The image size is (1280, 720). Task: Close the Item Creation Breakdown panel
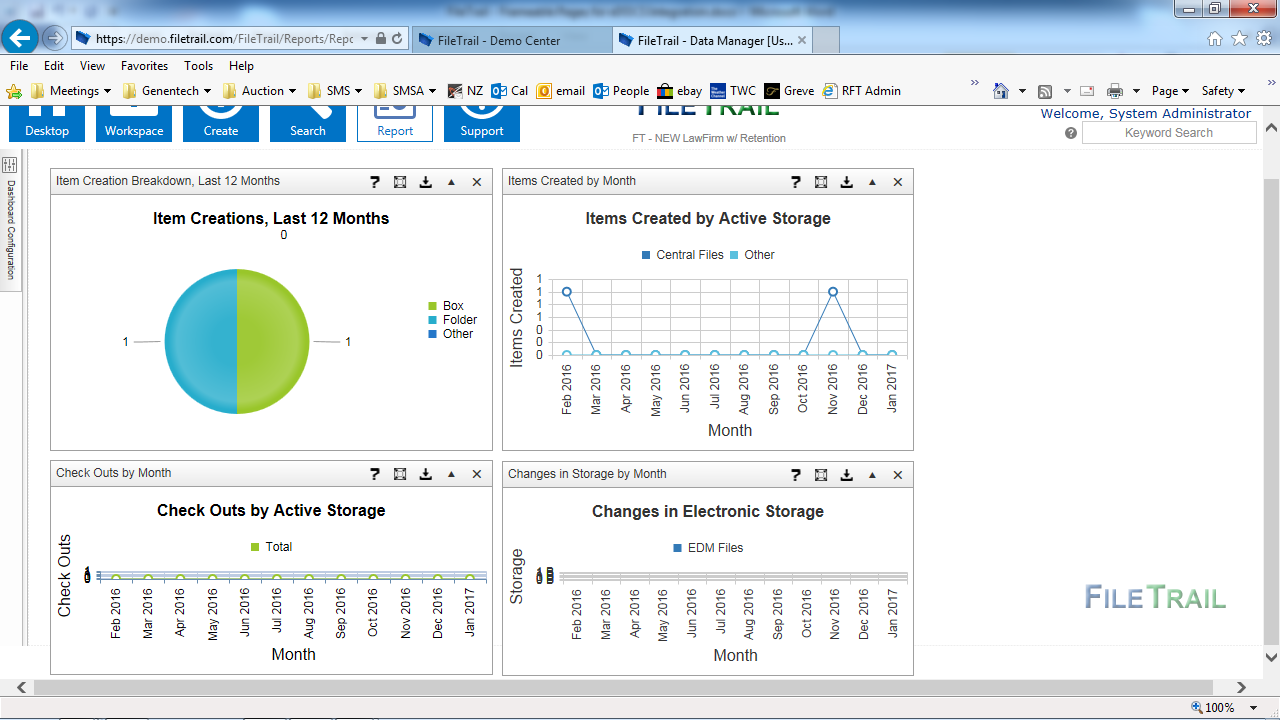477,182
